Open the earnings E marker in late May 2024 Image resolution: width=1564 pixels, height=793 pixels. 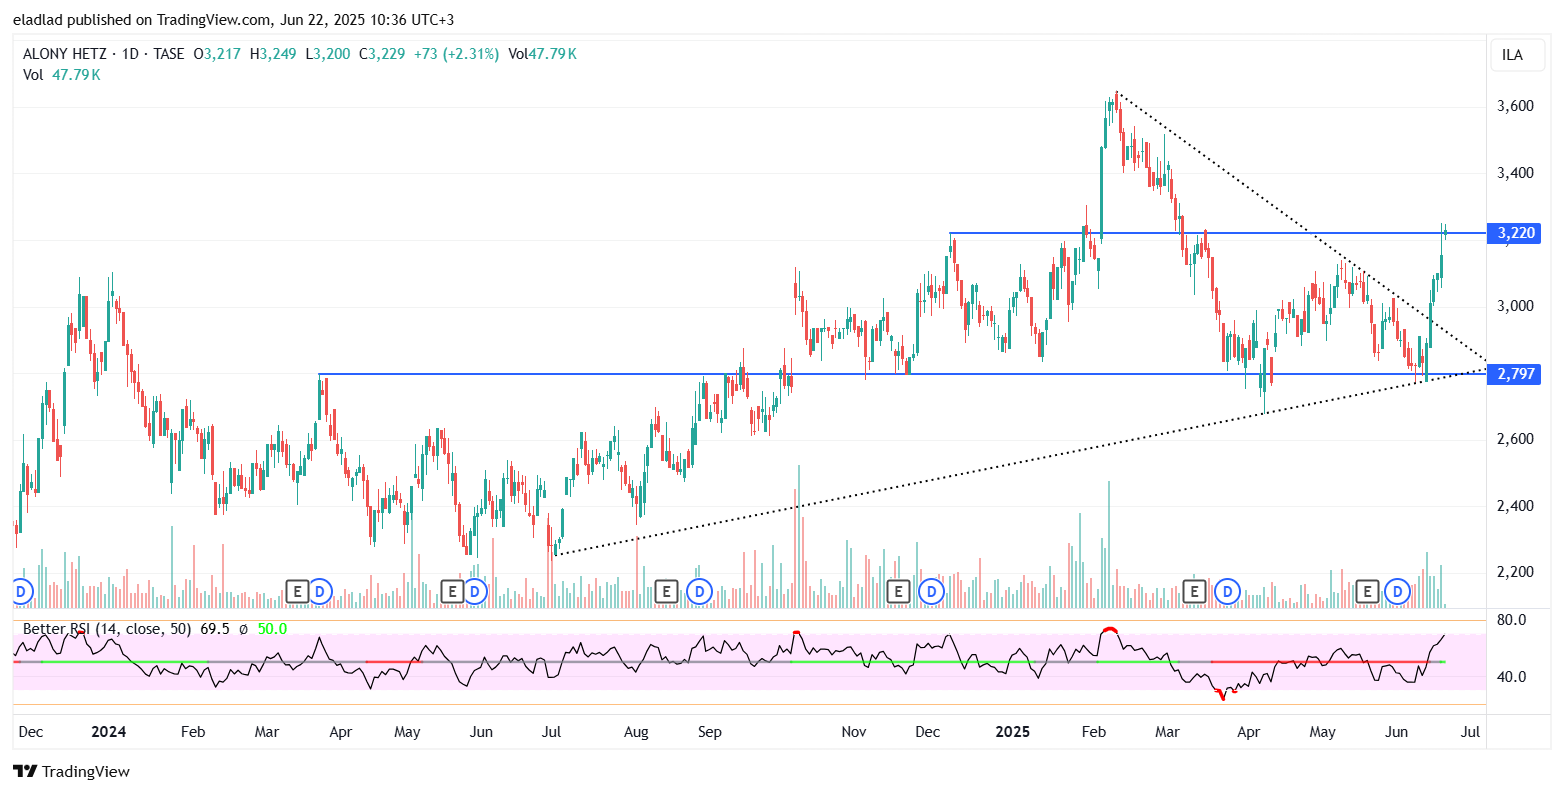pos(452,592)
